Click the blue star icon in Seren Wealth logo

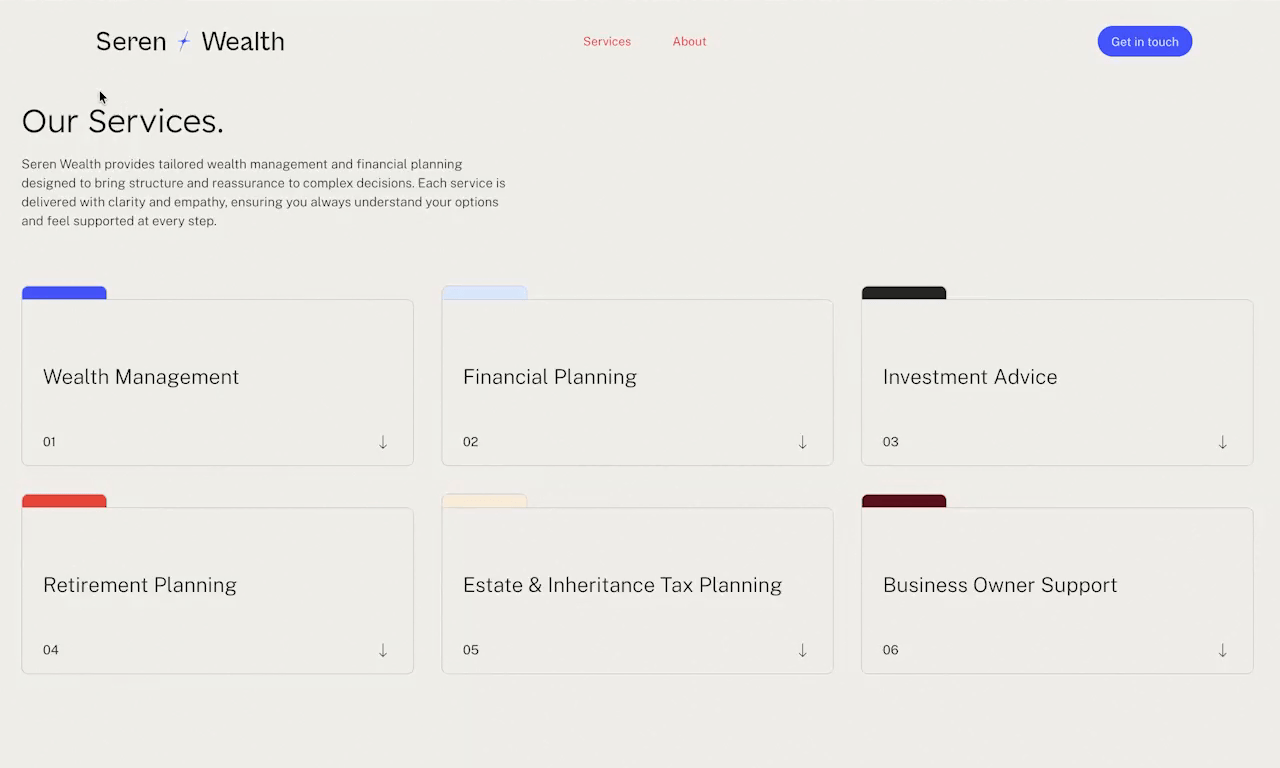pos(184,41)
